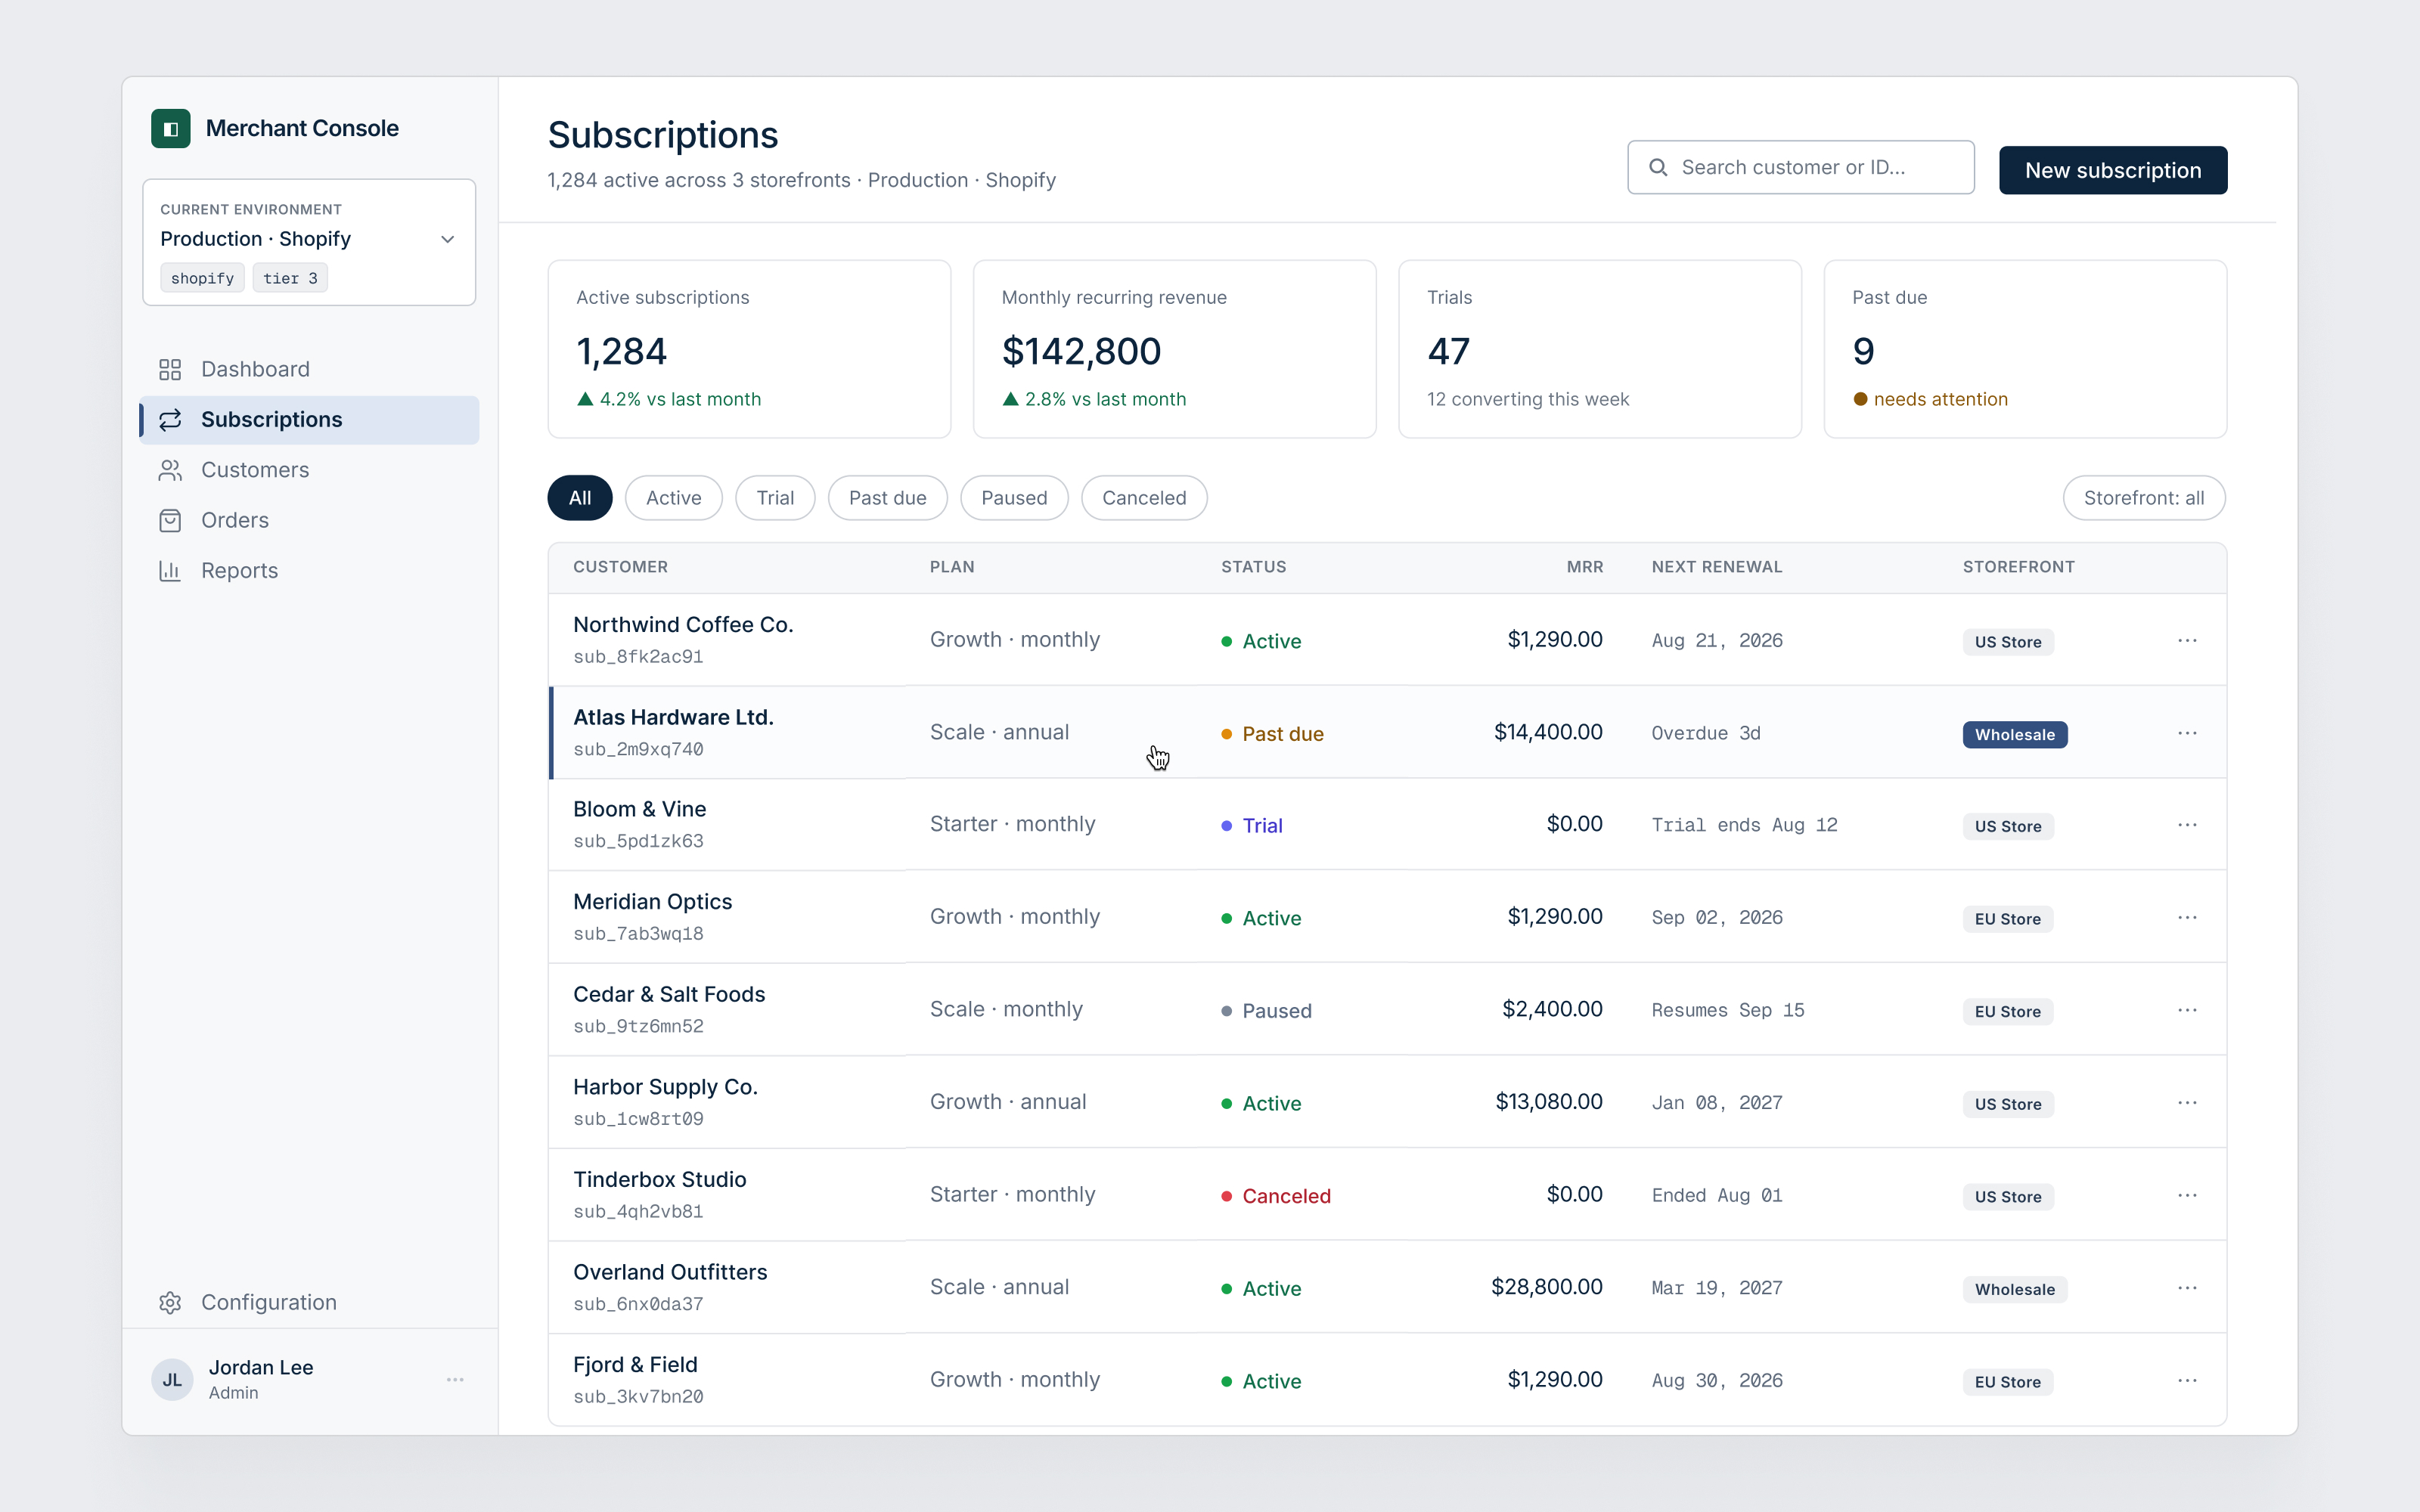The width and height of the screenshot is (2420, 1512).
Task: Open more actions for Atlas Hardware Ltd.
Action: click(2187, 733)
